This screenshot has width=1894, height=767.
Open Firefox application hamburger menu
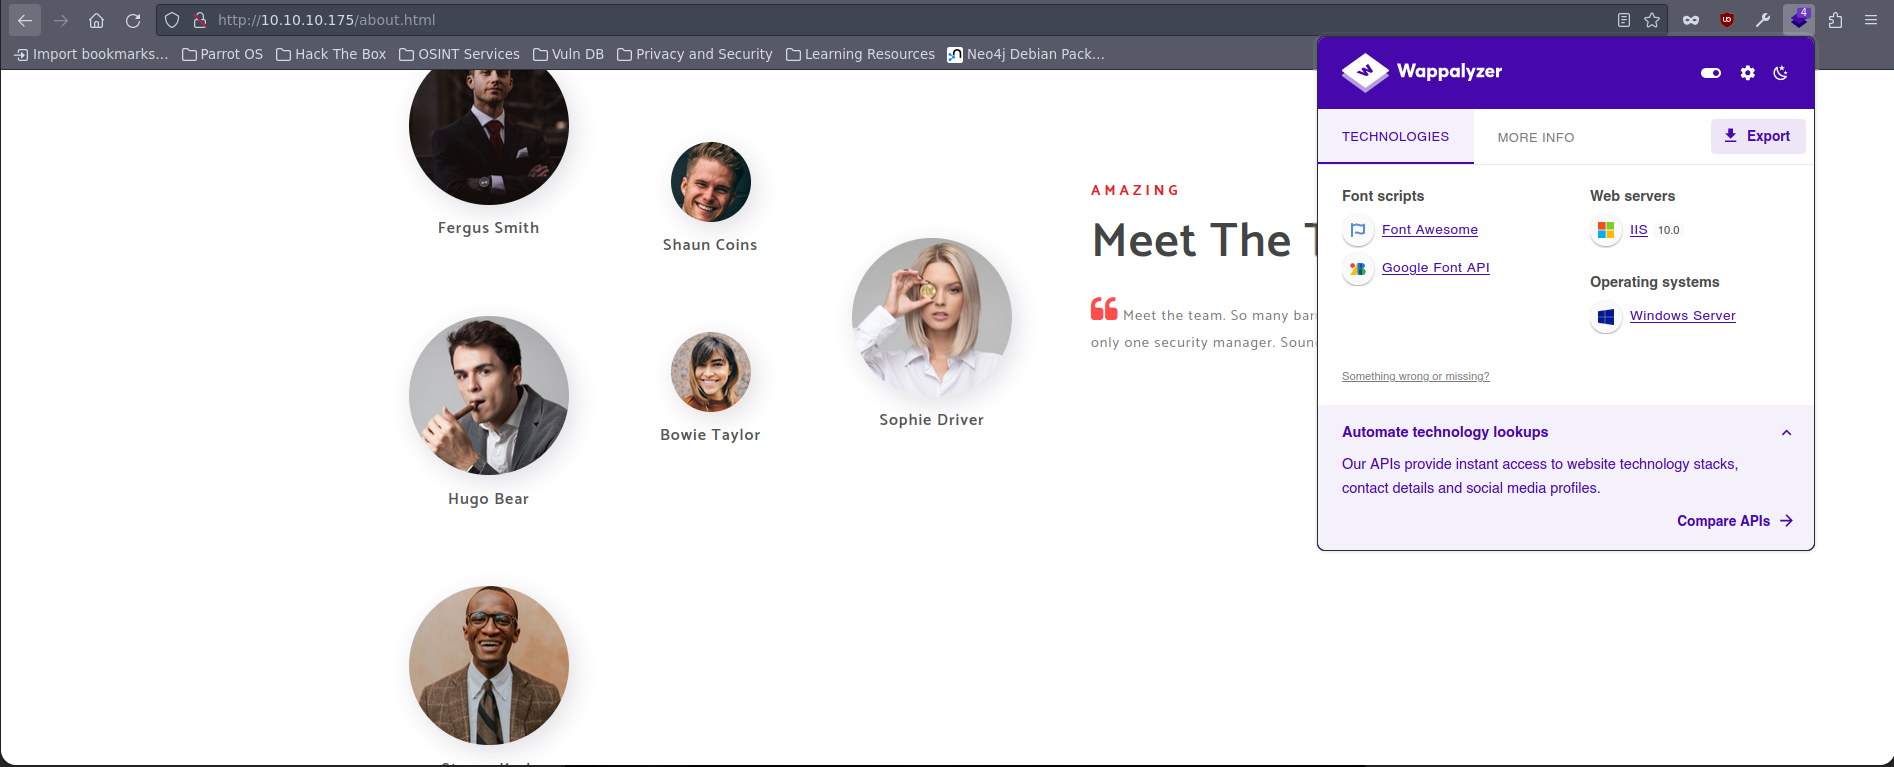coord(1870,20)
